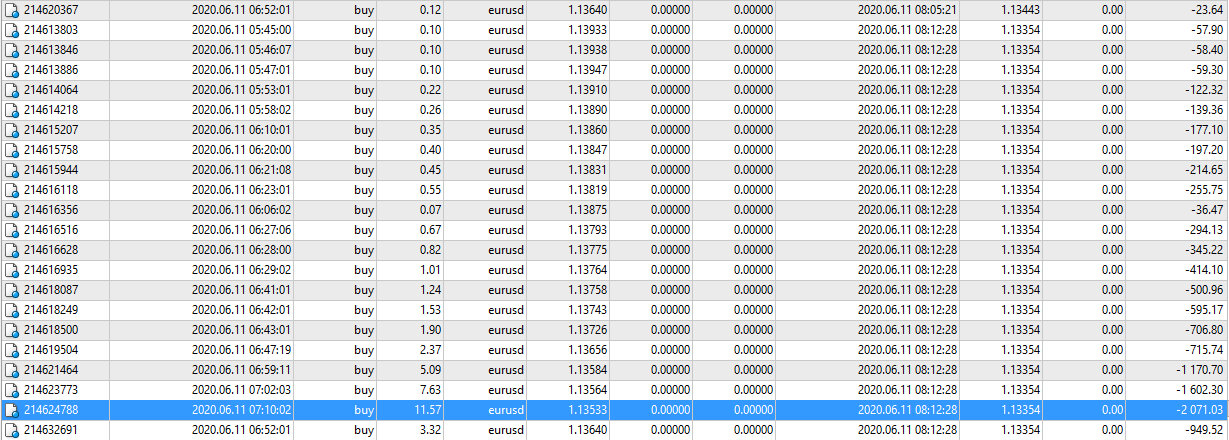This screenshot has width=1229, height=440.
Task: Click open time 2020.06.11 05:46:07
Action: click(241, 50)
